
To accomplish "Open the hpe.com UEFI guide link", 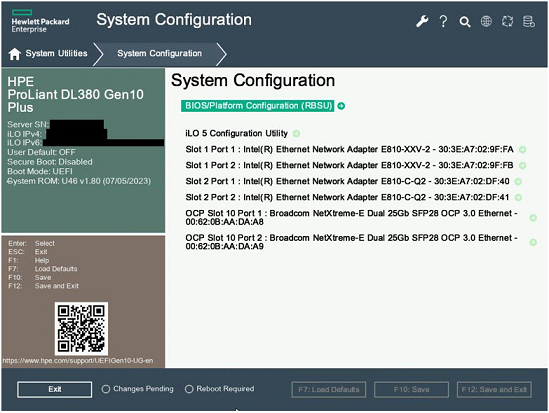I will coord(78,360).
